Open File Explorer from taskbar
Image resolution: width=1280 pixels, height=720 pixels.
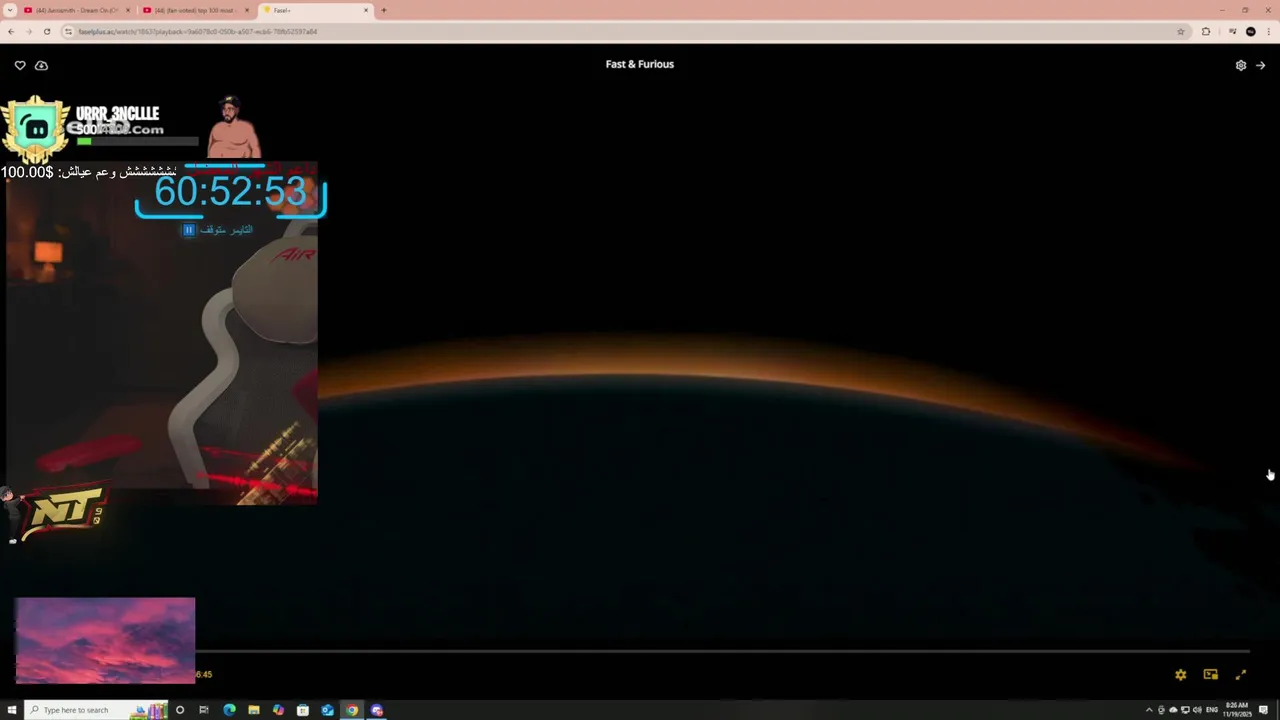click(254, 710)
